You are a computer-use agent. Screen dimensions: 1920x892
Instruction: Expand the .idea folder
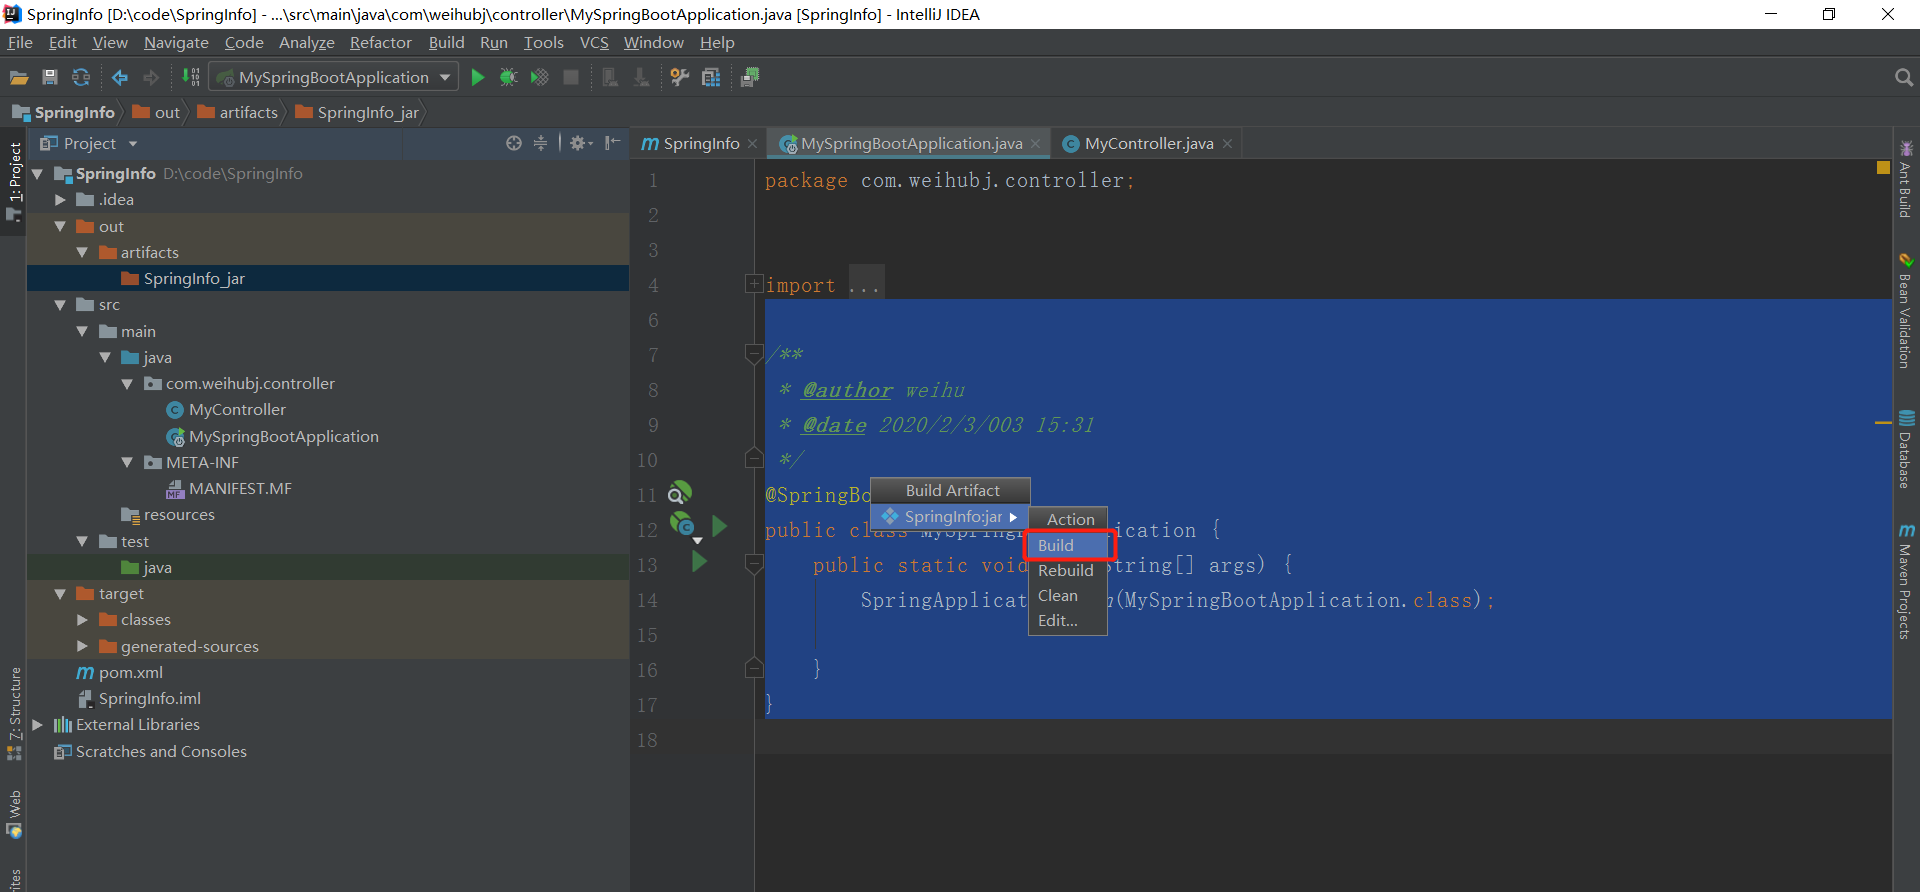(60, 200)
